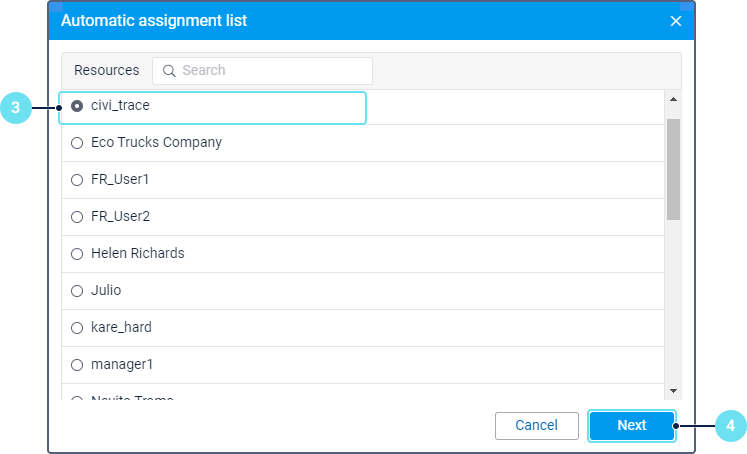Close the Automatic assignment list dialog
The width and height of the screenshot is (747, 454).
[x=676, y=21]
